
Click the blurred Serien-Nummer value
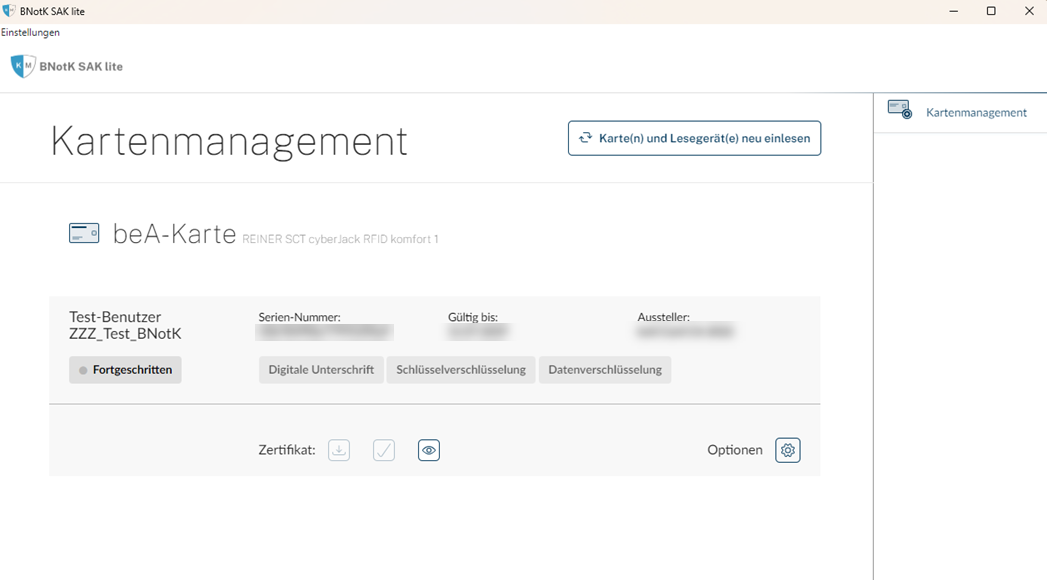pos(325,332)
